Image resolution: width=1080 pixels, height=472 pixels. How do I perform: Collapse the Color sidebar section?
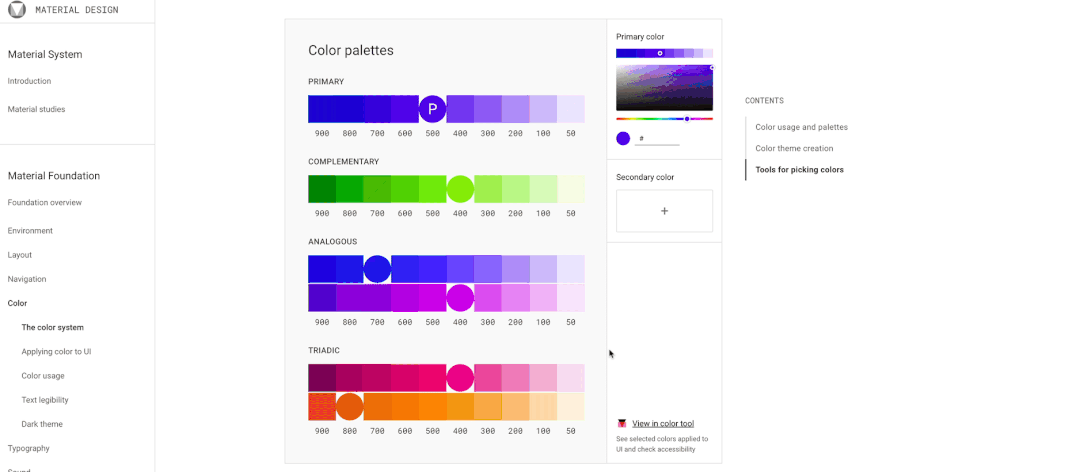coord(17,303)
